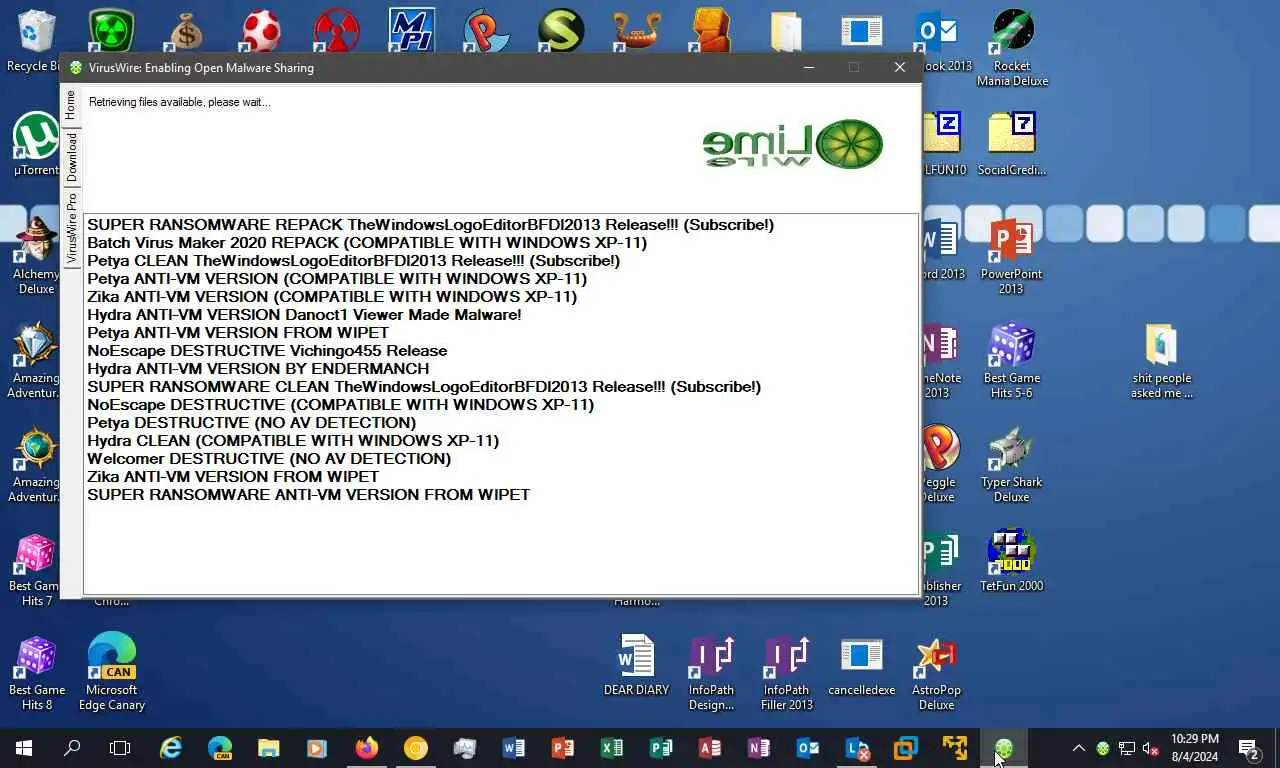Viewport: 1280px width, 768px height.
Task: Minimize the VirusWire window
Action: click(808, 67)
